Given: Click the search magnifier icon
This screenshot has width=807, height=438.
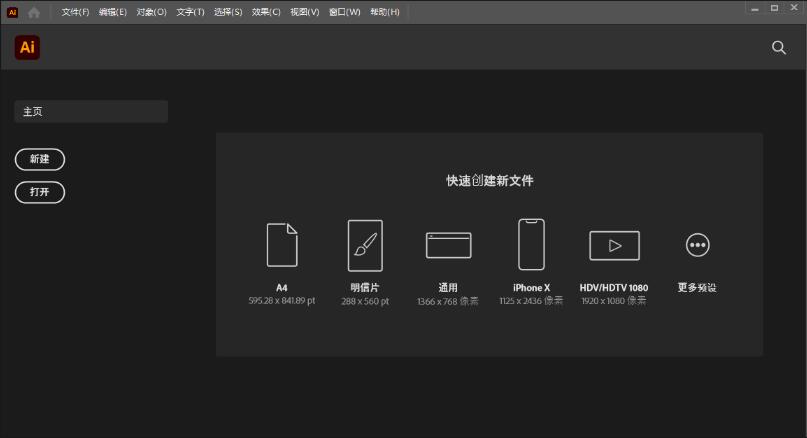Looking at the screenshot, I should point(779,47).
